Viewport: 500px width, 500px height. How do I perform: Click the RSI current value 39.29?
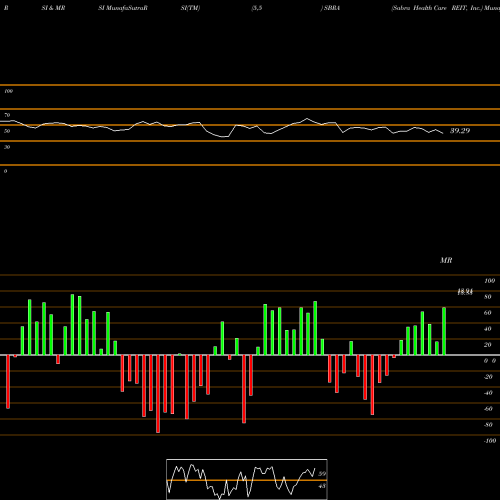coord(460,131)
